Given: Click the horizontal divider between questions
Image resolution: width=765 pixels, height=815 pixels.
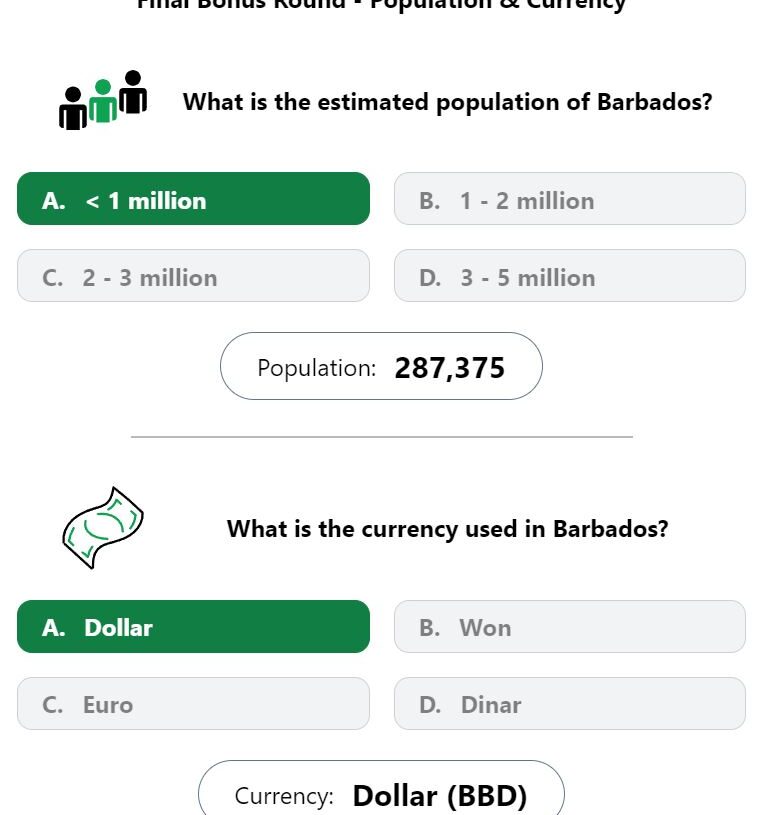Looking at the screenshot, I should pos(382,437).
